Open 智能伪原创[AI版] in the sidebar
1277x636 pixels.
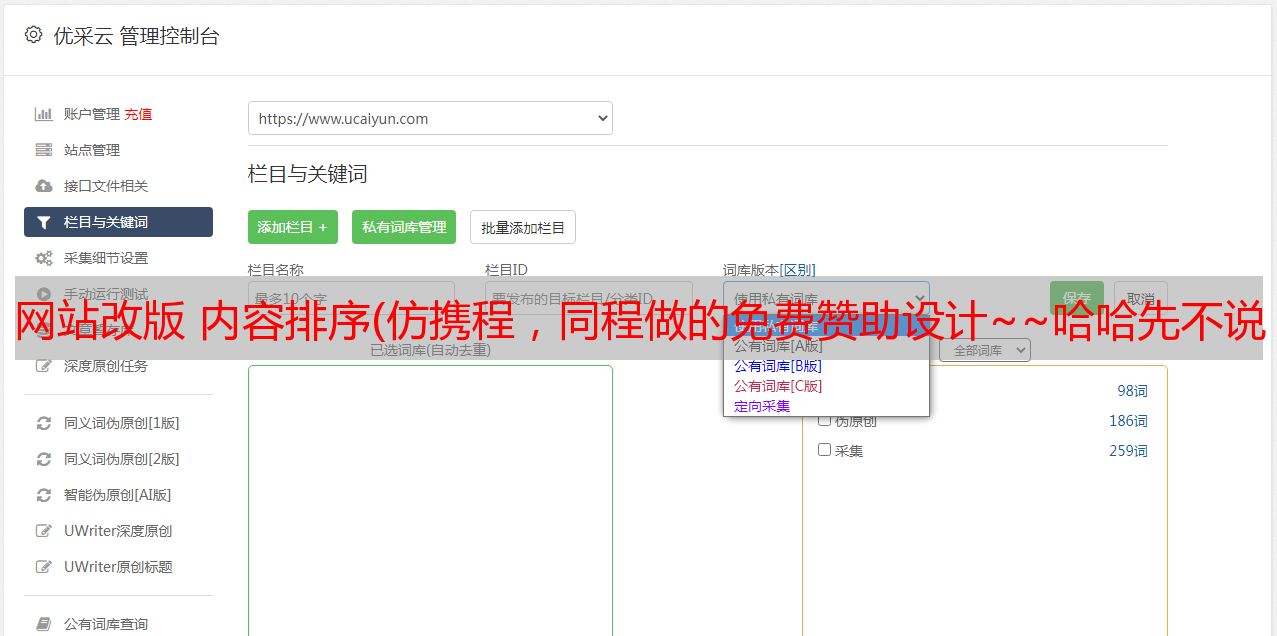[118, 495]
